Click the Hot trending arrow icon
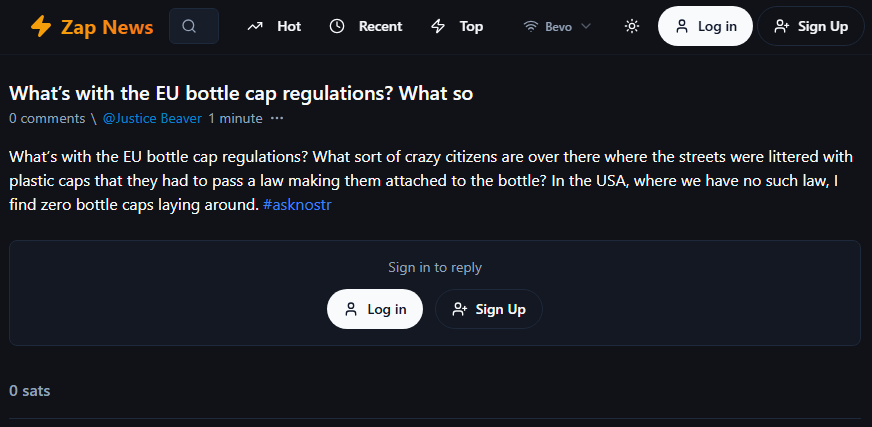Viewport: 872px width, 427px height. point(255,26)
